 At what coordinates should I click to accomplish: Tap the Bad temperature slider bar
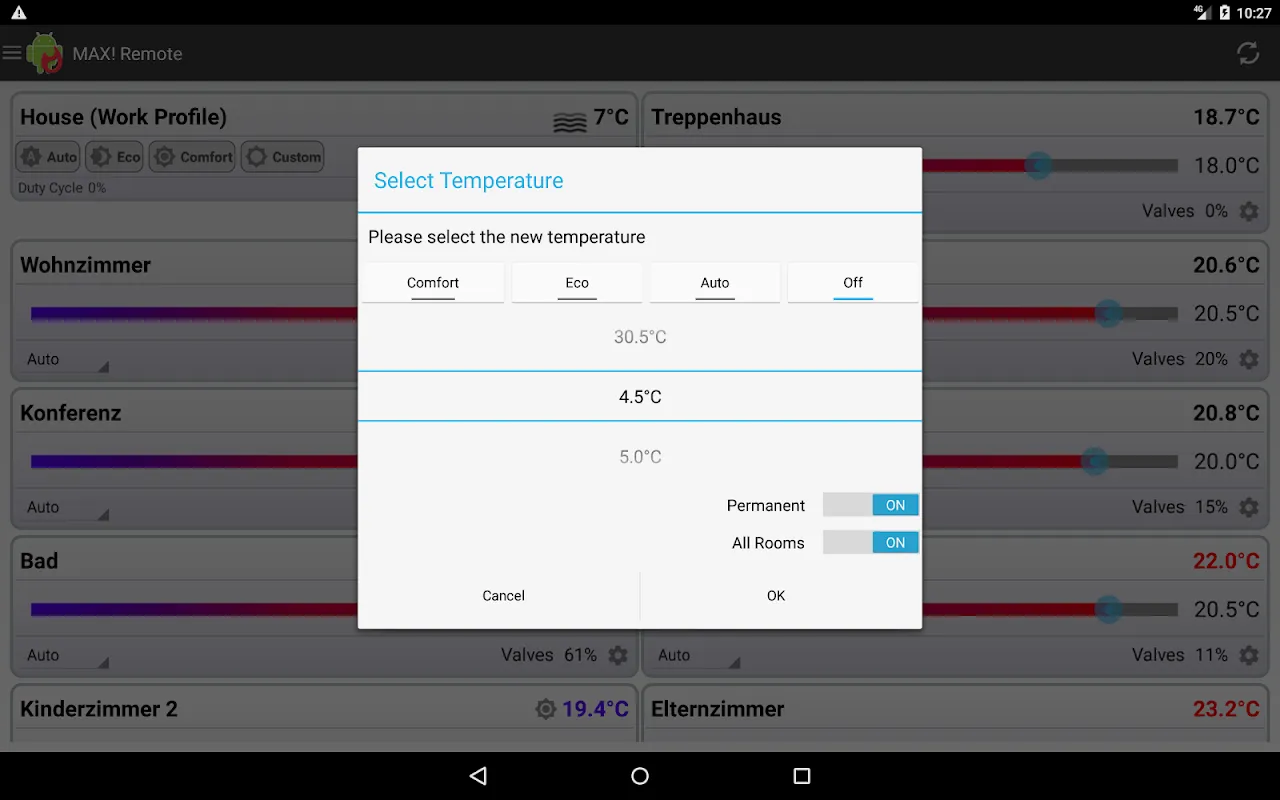click(x=194, y=609)
